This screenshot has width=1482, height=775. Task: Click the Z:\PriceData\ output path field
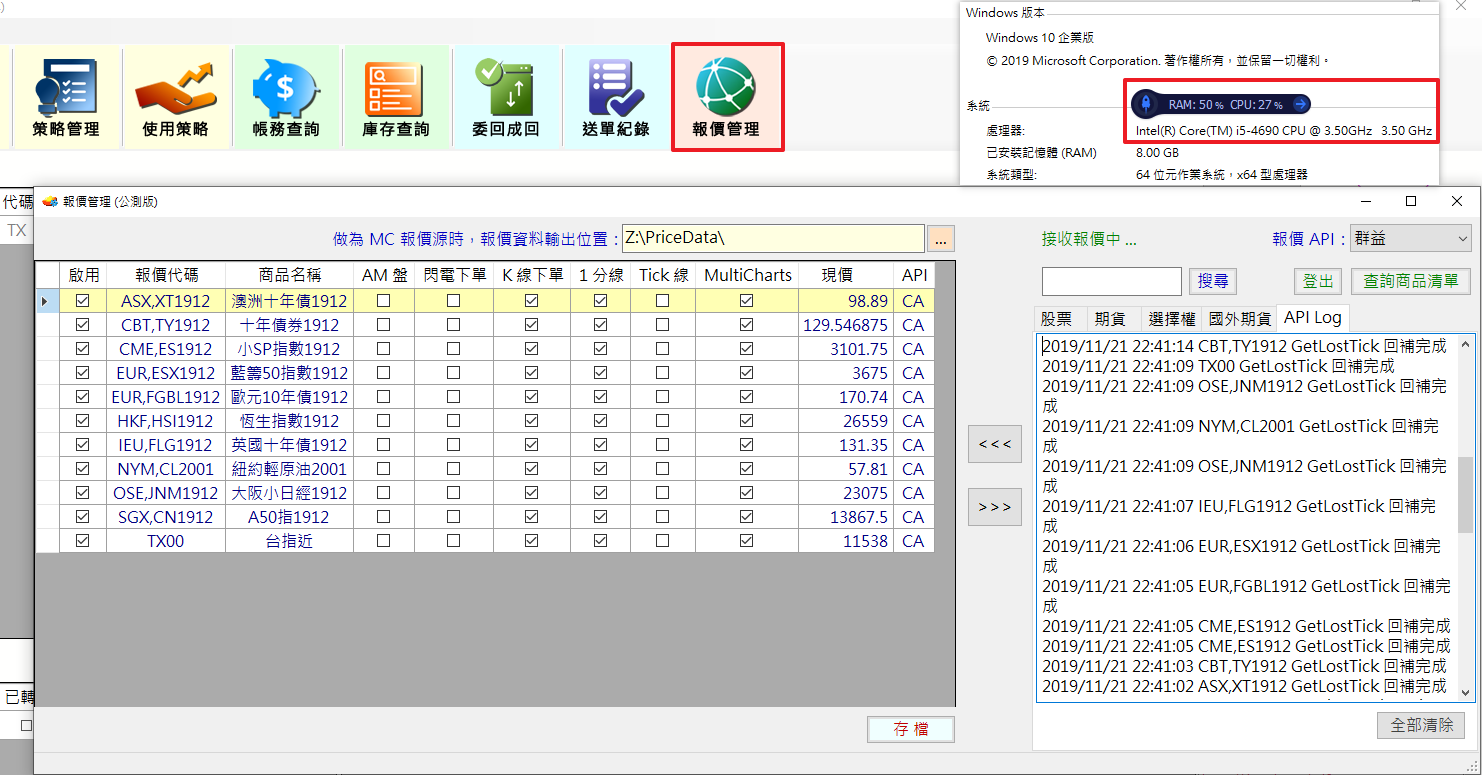[x=773, y=238]
